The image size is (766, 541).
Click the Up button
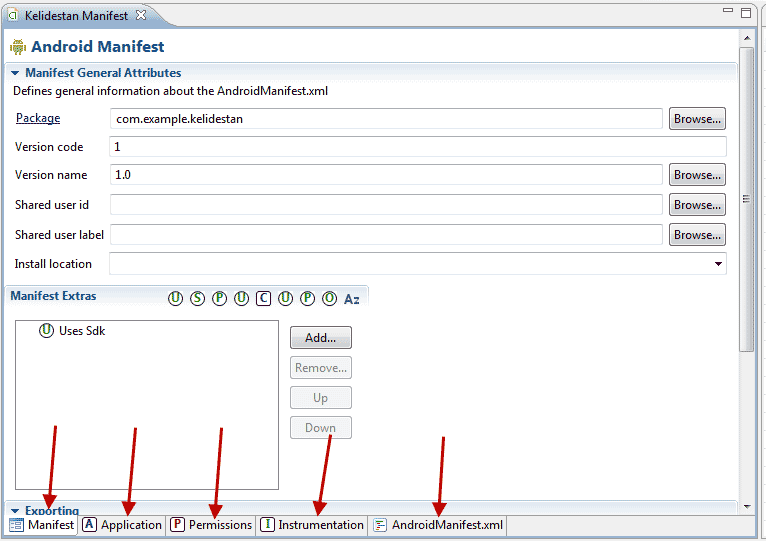[320, 398]
